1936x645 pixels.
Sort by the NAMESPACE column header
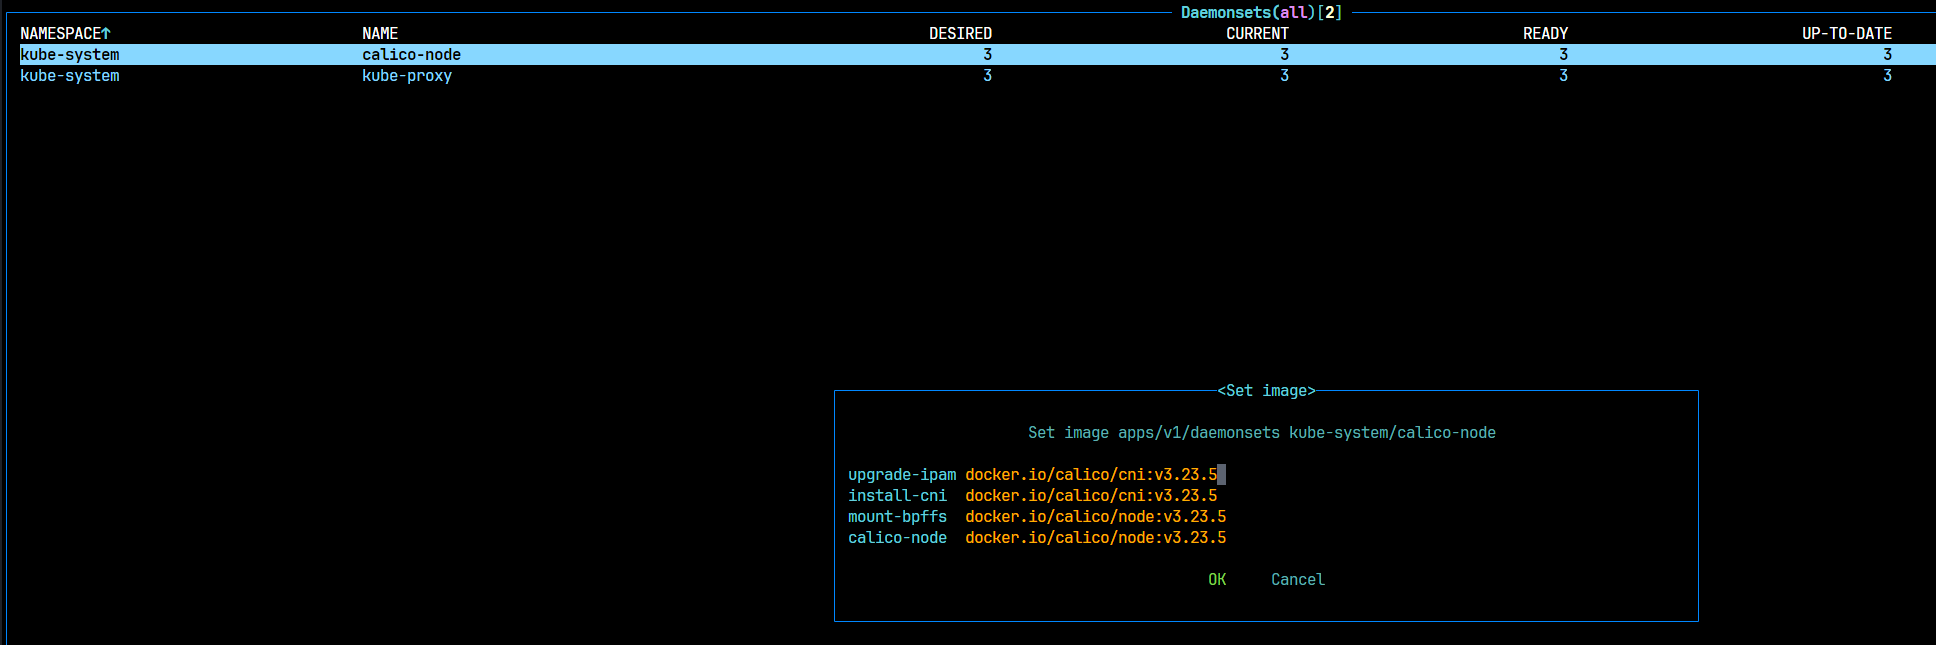65,34
